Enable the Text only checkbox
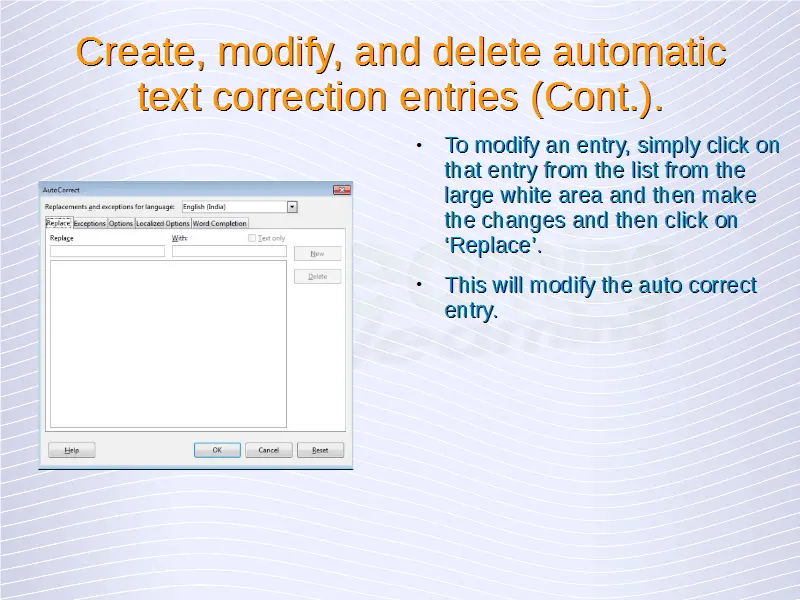 pyautogui.click(x=252, y=239)
